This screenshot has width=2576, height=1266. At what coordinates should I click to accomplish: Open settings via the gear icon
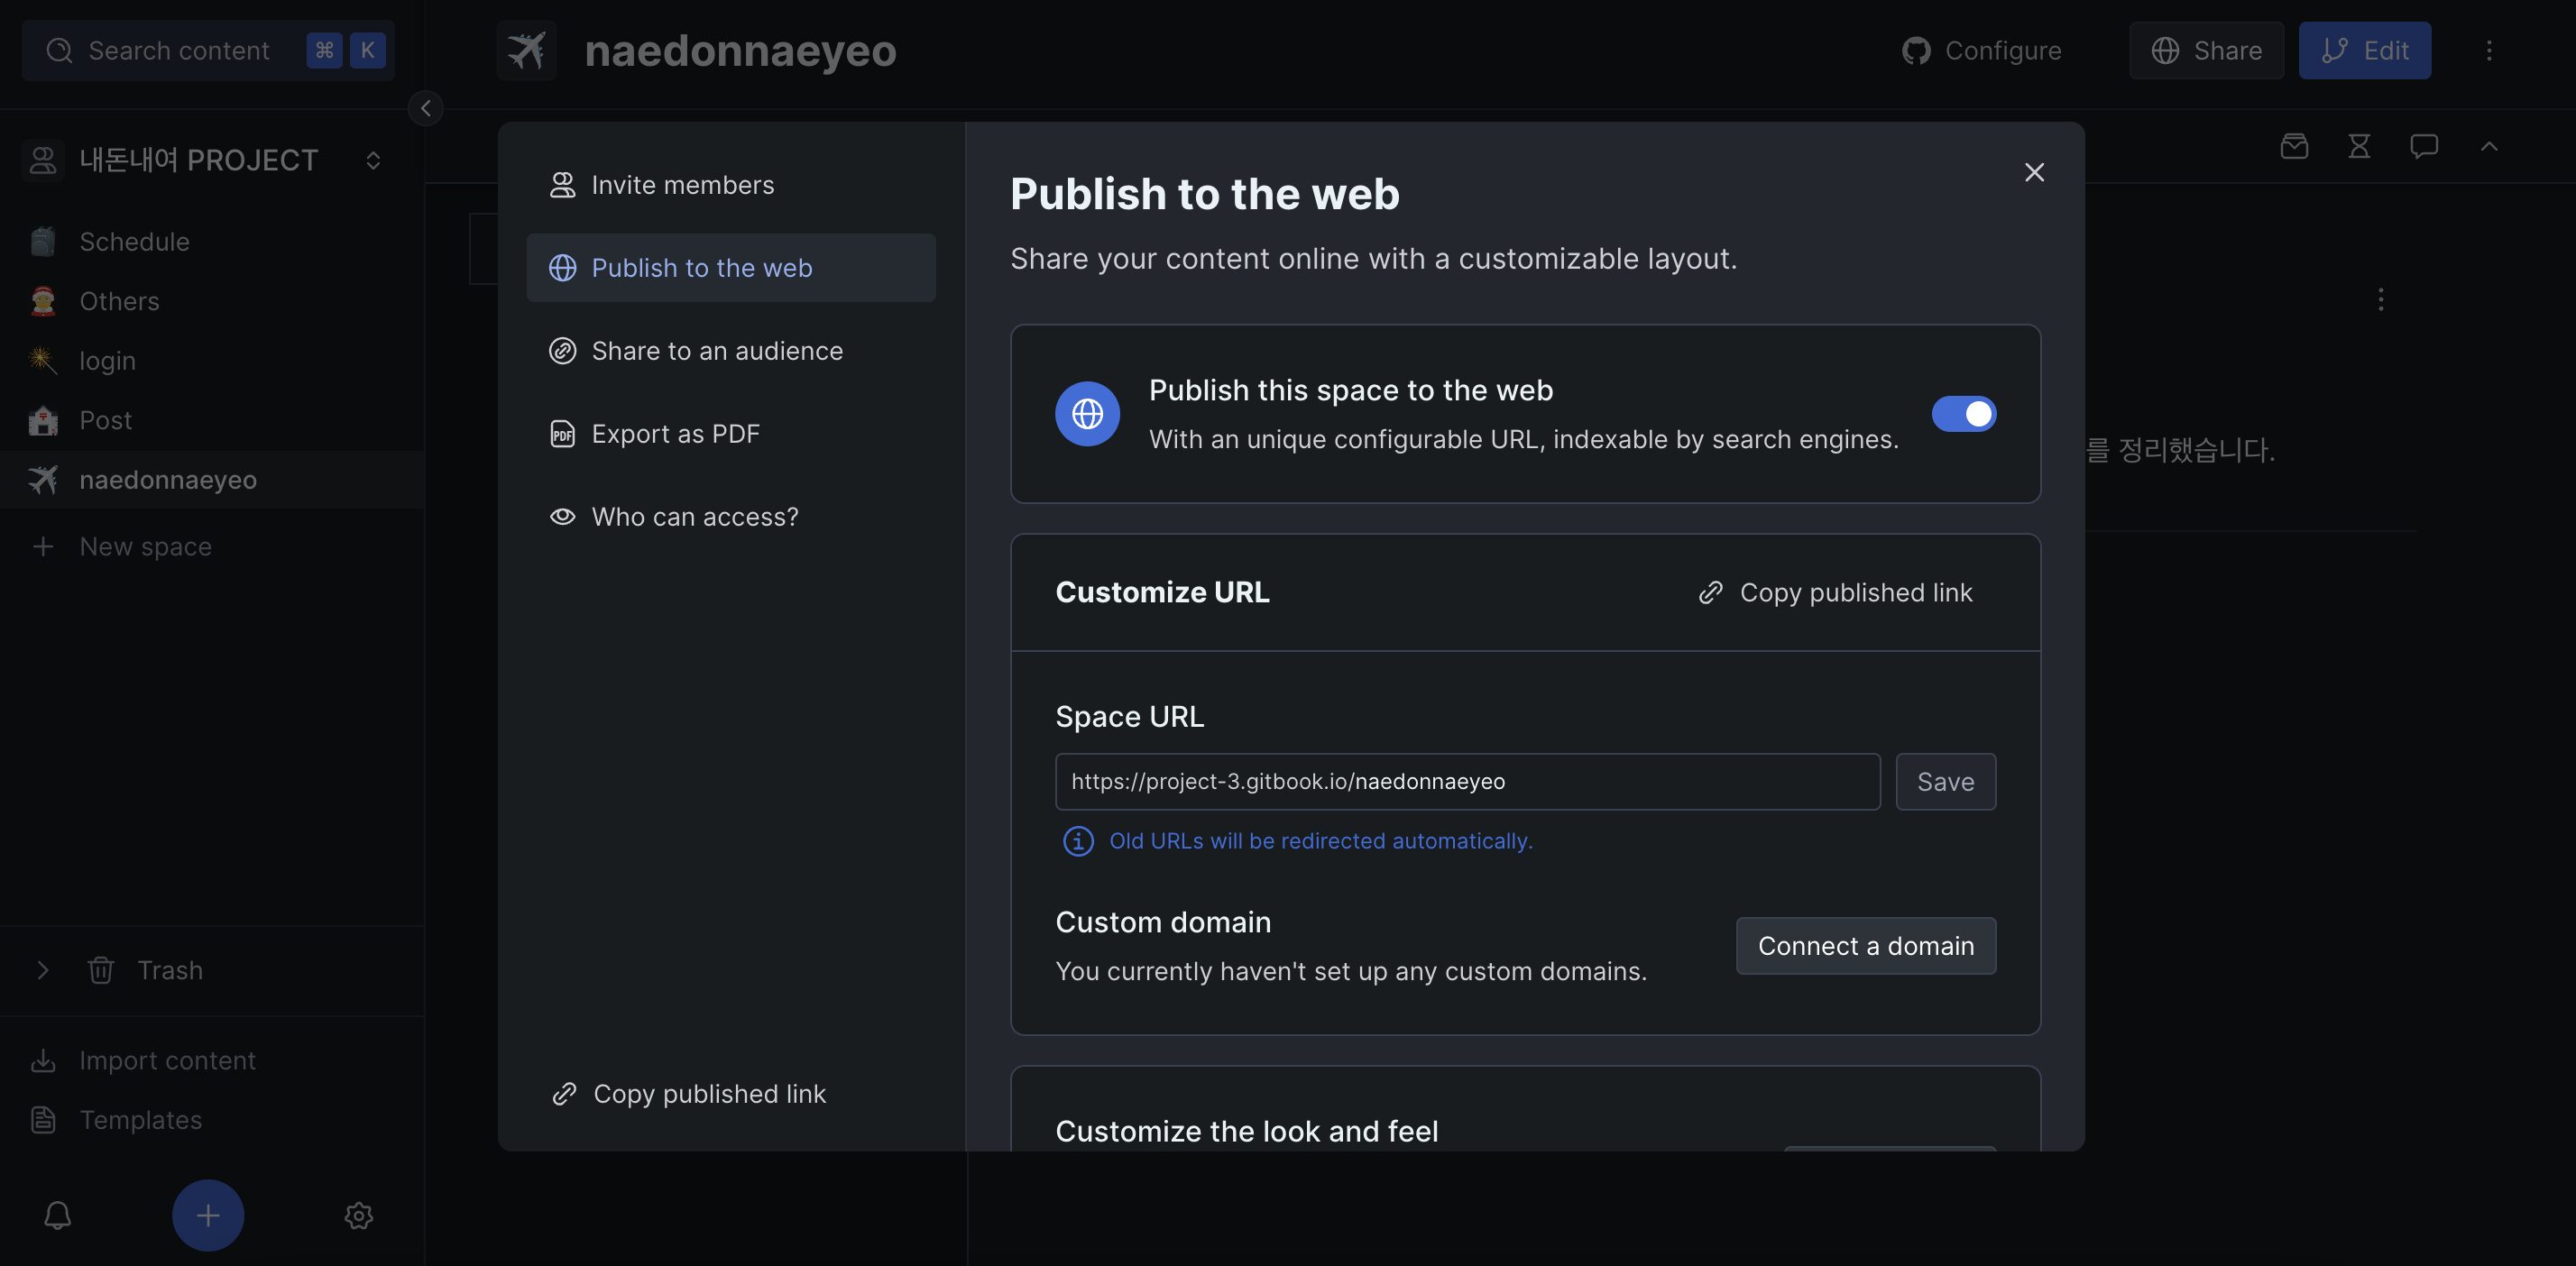pos(359,1215)
